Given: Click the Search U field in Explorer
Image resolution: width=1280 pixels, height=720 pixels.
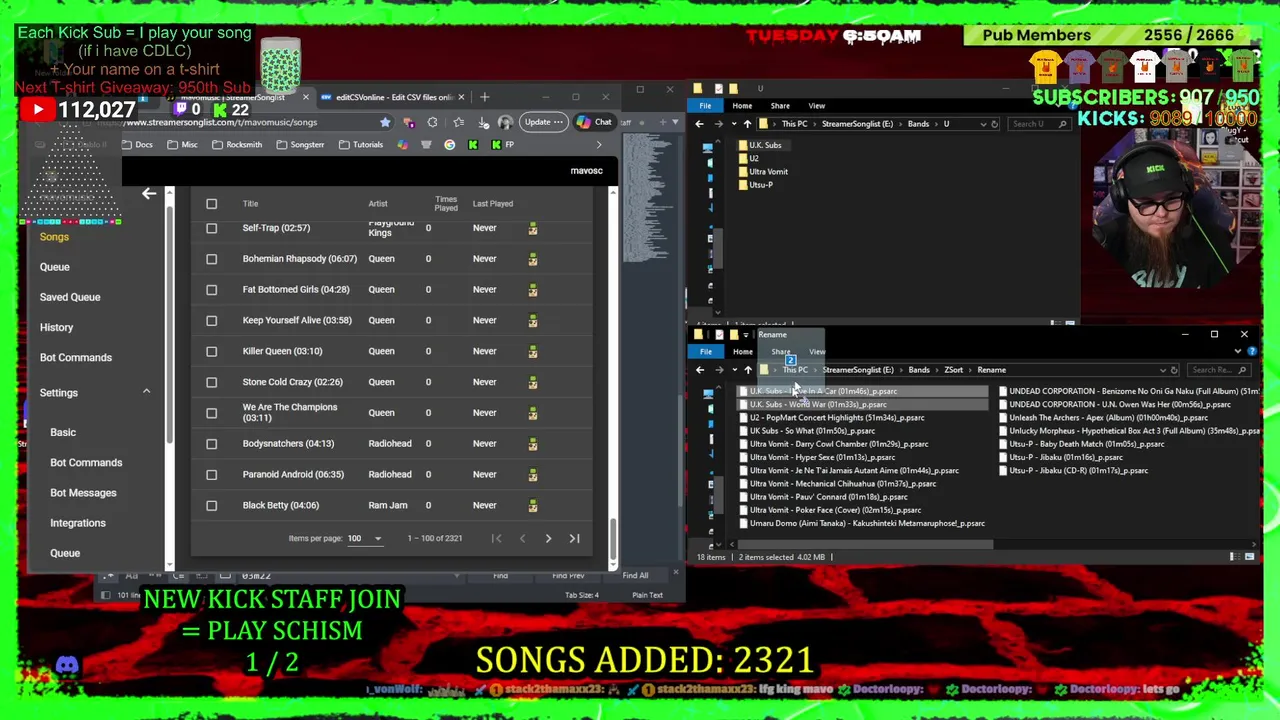Looking at the screenshot, I should tap(1038, 124).
